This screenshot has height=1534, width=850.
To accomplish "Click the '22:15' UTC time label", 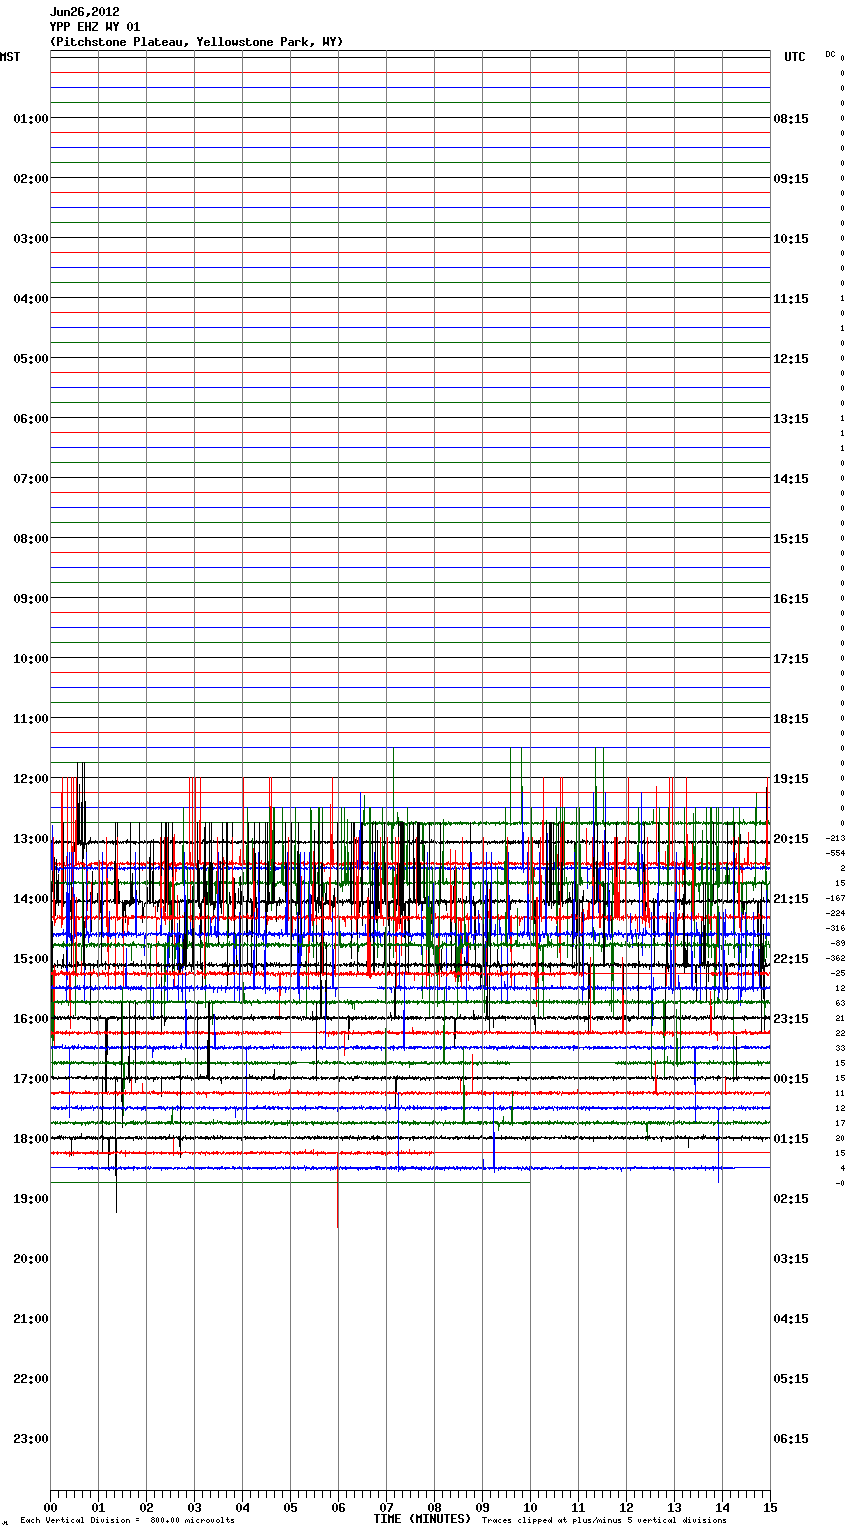I will tap(791, 959).
